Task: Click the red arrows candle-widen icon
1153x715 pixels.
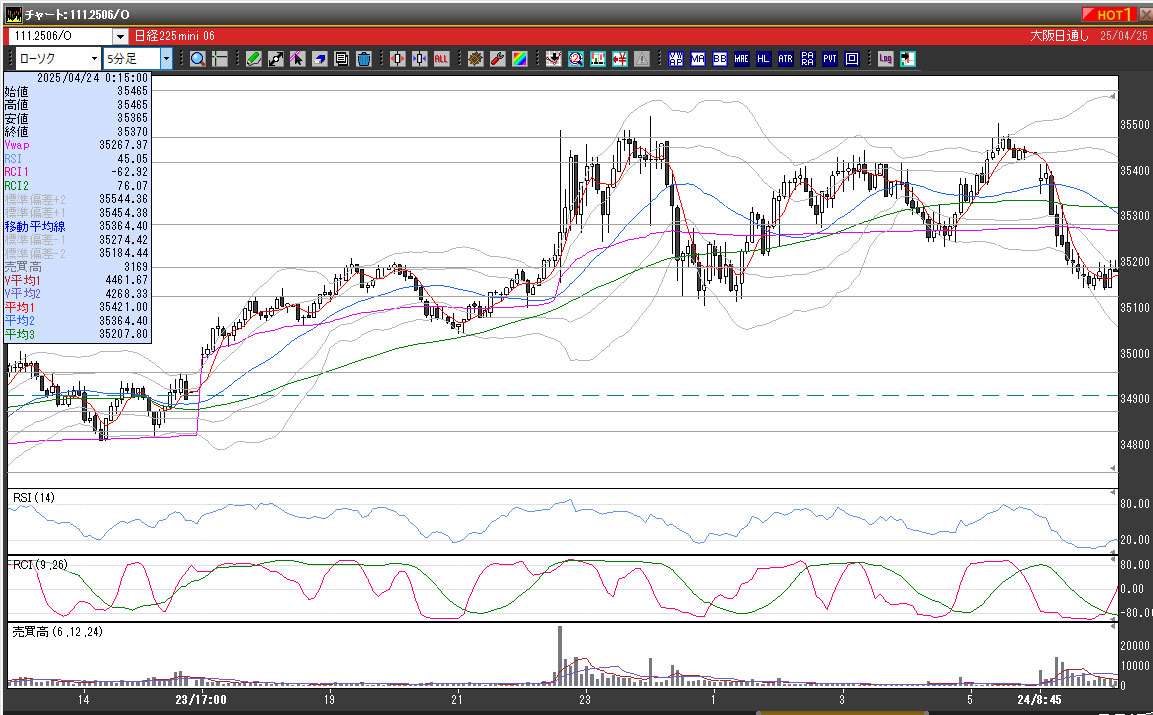Action: tap(398, 59)
